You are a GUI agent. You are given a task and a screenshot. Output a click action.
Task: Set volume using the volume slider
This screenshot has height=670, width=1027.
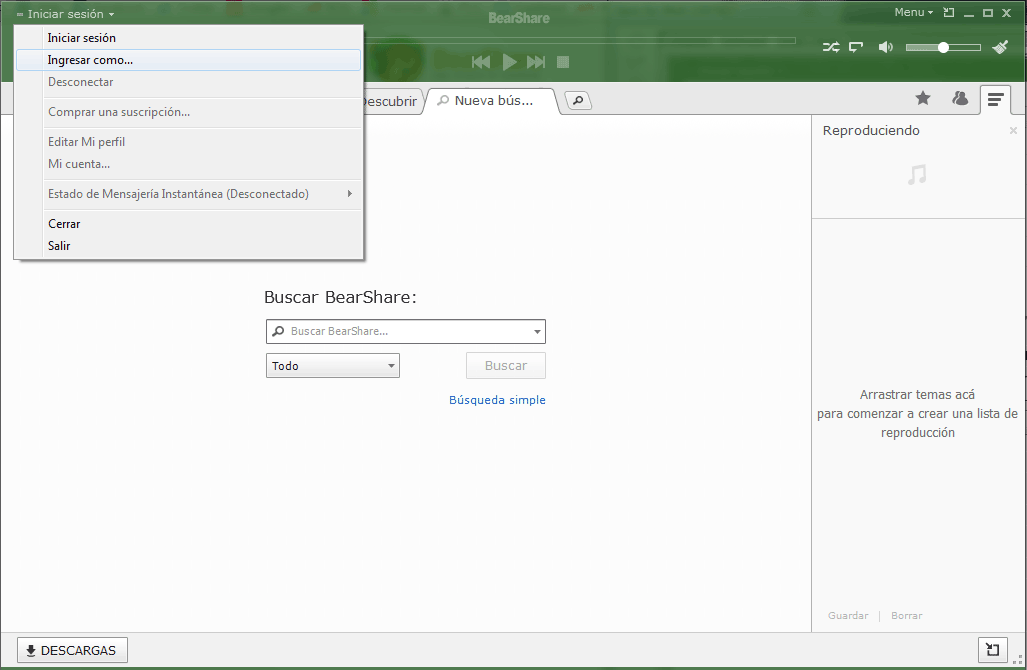click(943, 47)
